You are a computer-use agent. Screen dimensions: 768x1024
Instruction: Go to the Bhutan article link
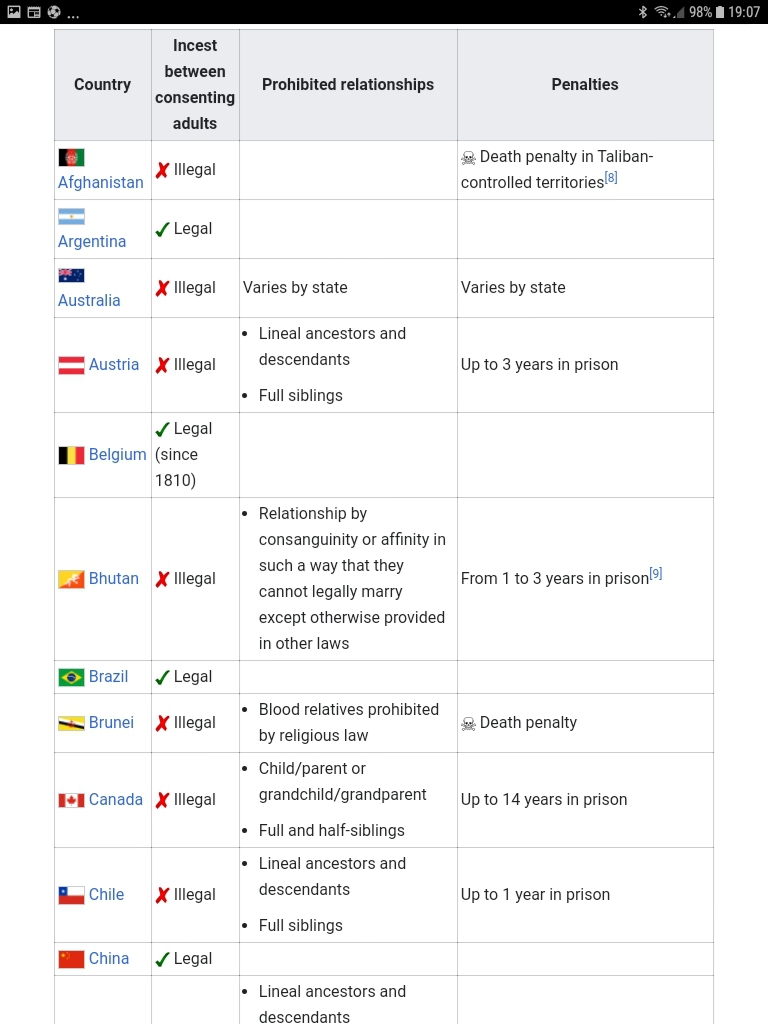point(114,579)
